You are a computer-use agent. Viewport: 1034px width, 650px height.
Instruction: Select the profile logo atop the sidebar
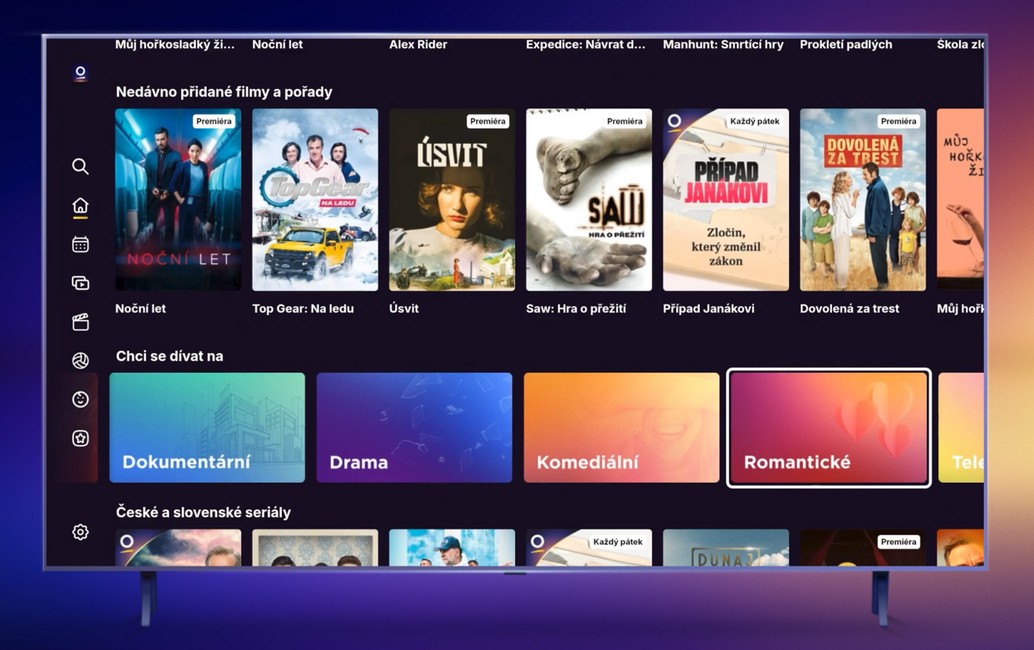(x=80, y=73)
